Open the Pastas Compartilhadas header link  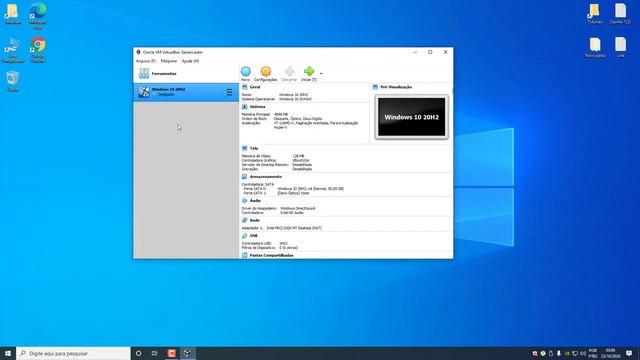tap(271, 256)
